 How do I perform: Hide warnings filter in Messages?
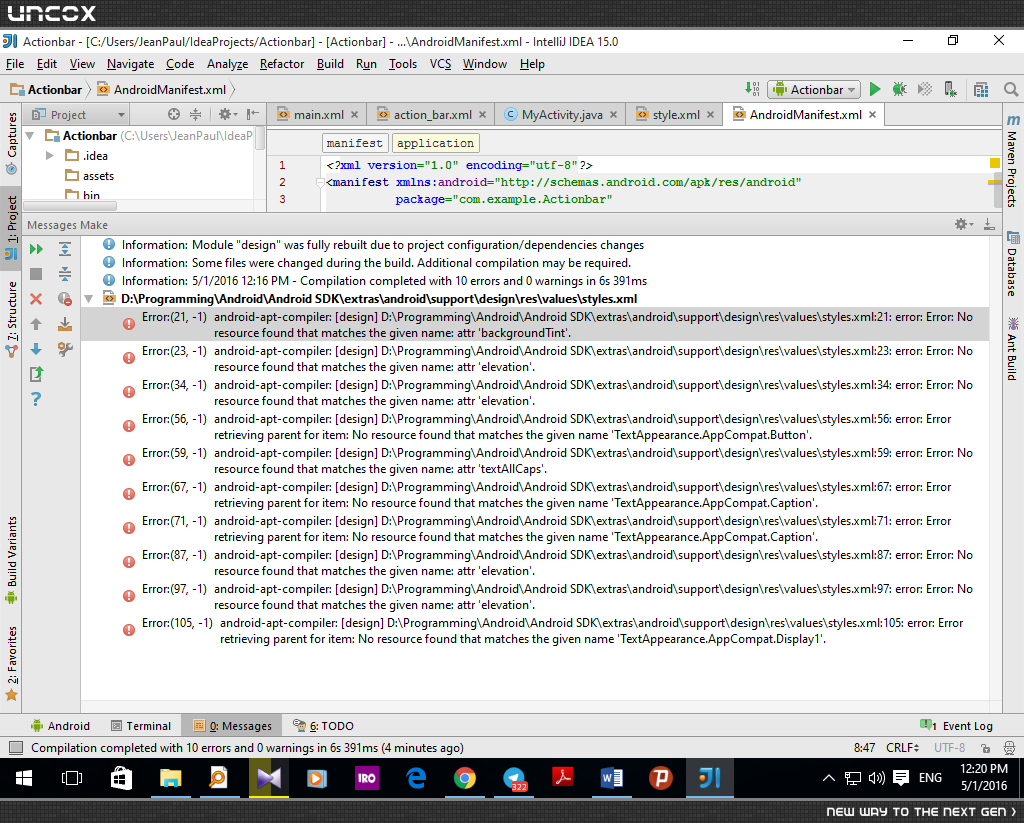coord(65,299)
